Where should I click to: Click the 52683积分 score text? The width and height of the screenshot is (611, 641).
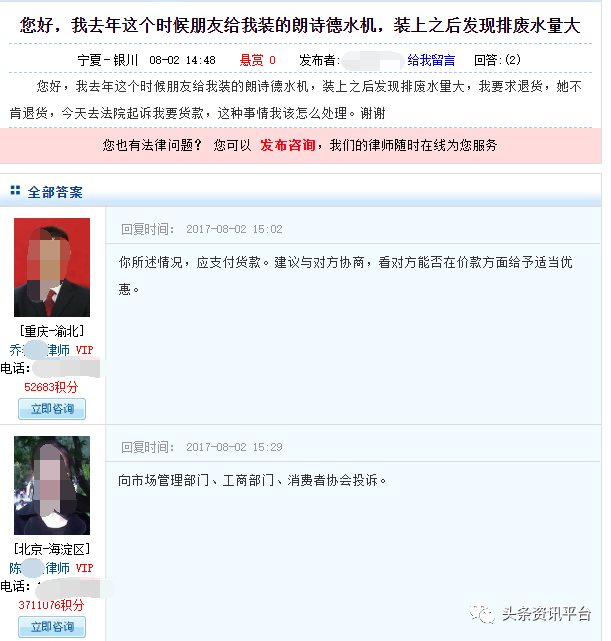coord(51,387)
